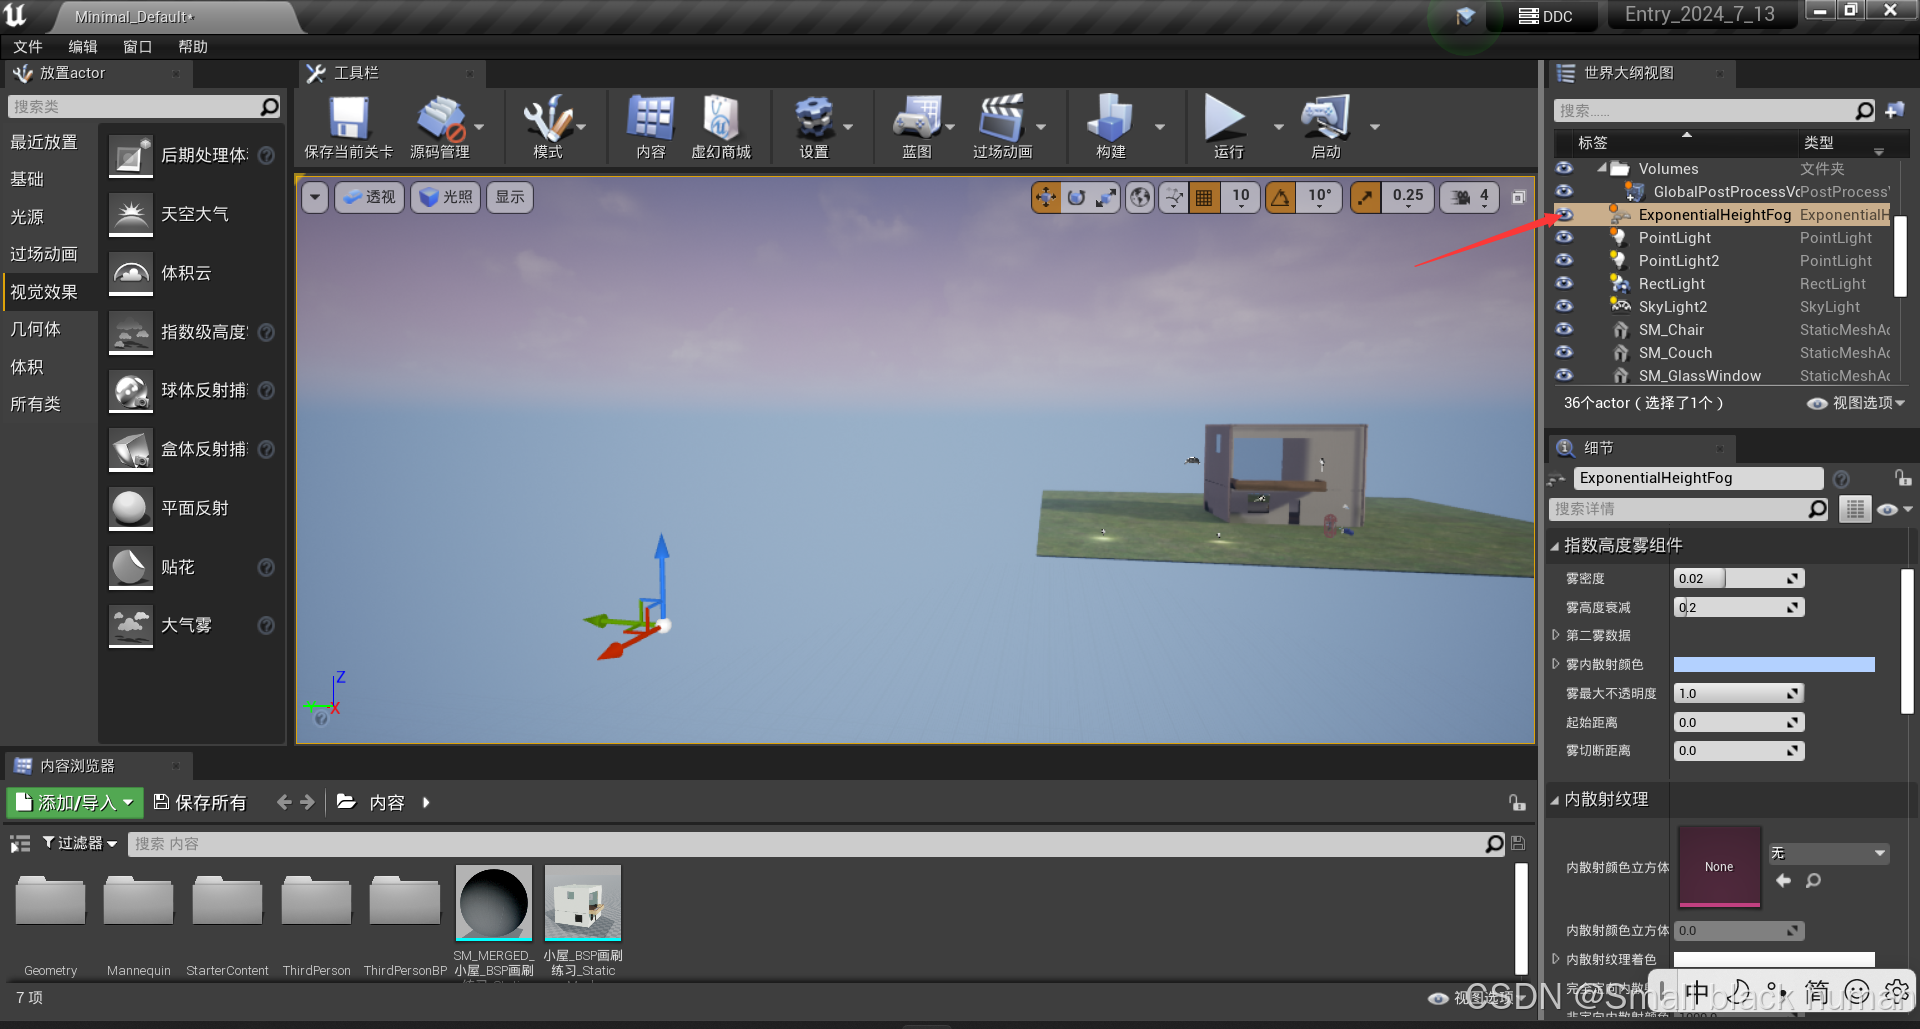
Task: Click the Save All (保存所有) button
Action: click(x=200, y=803)
